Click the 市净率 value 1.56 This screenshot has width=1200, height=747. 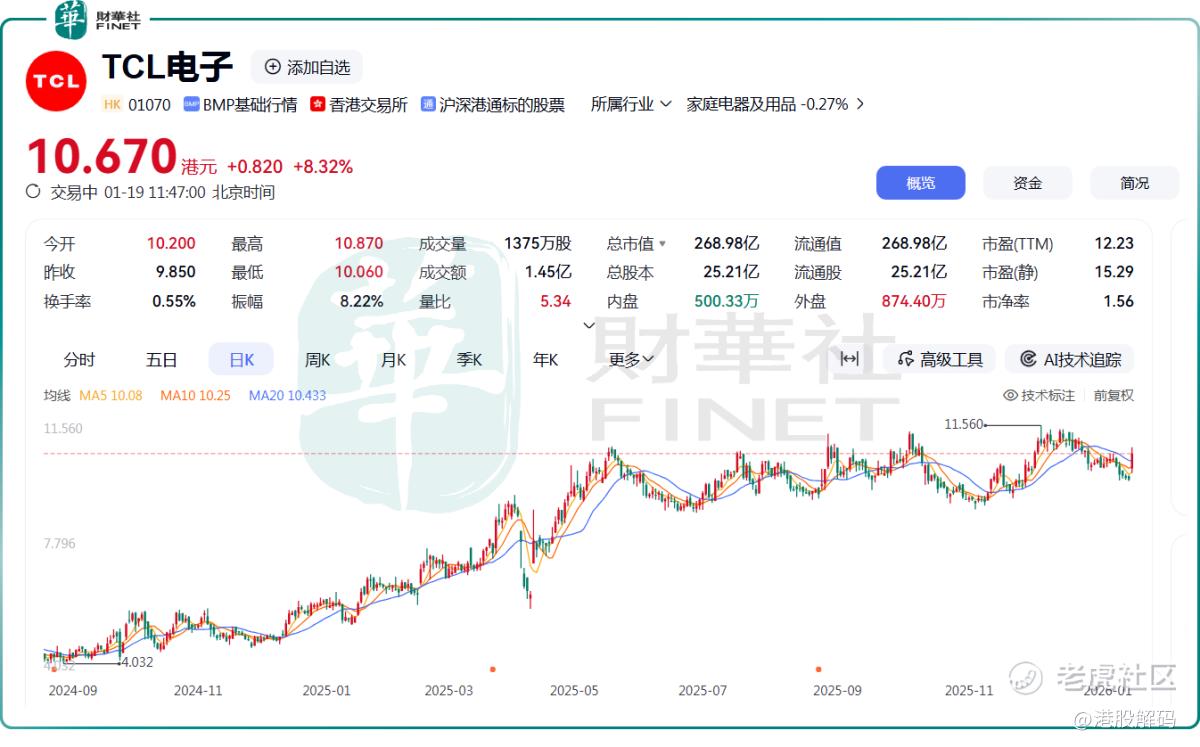coord(1118,301)
